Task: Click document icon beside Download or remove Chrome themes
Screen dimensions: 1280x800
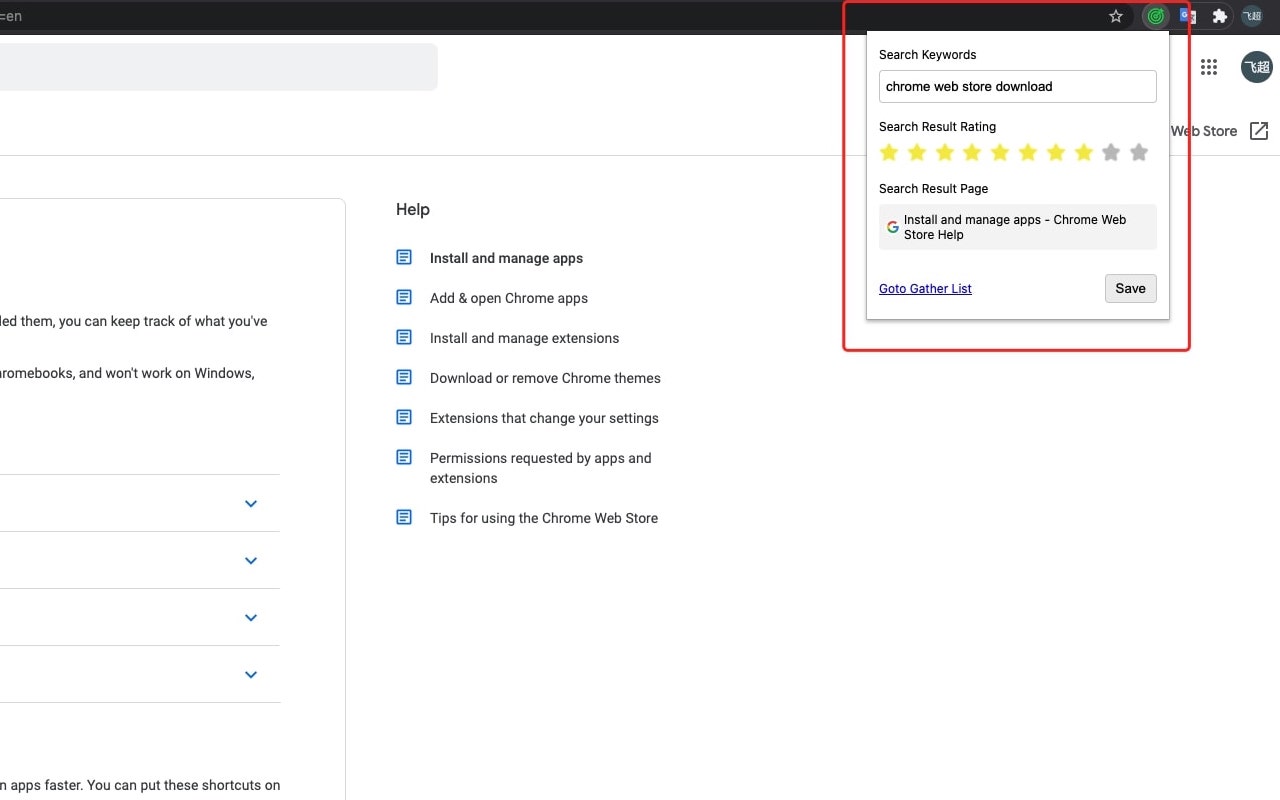Action: pos(404,377)
